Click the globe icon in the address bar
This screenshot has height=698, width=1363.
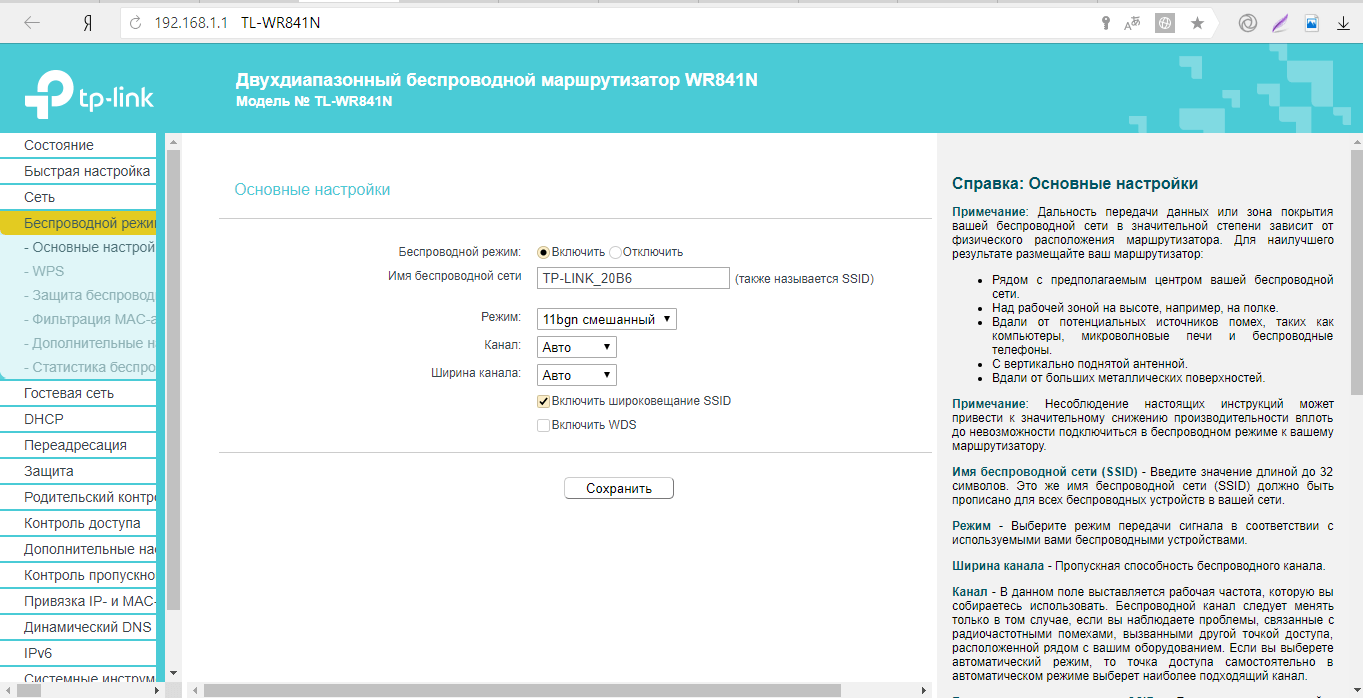click(1165, 23)
